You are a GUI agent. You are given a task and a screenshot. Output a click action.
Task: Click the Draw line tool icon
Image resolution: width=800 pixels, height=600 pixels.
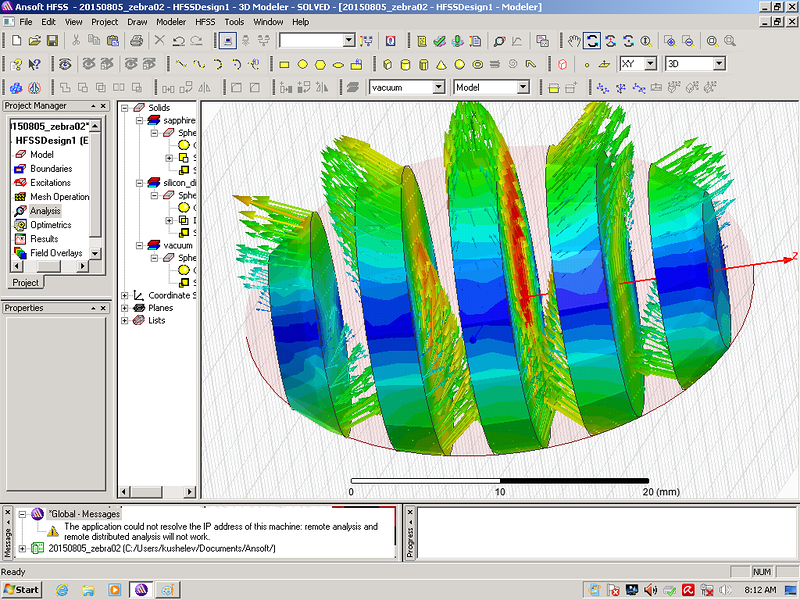coord(182,64)
